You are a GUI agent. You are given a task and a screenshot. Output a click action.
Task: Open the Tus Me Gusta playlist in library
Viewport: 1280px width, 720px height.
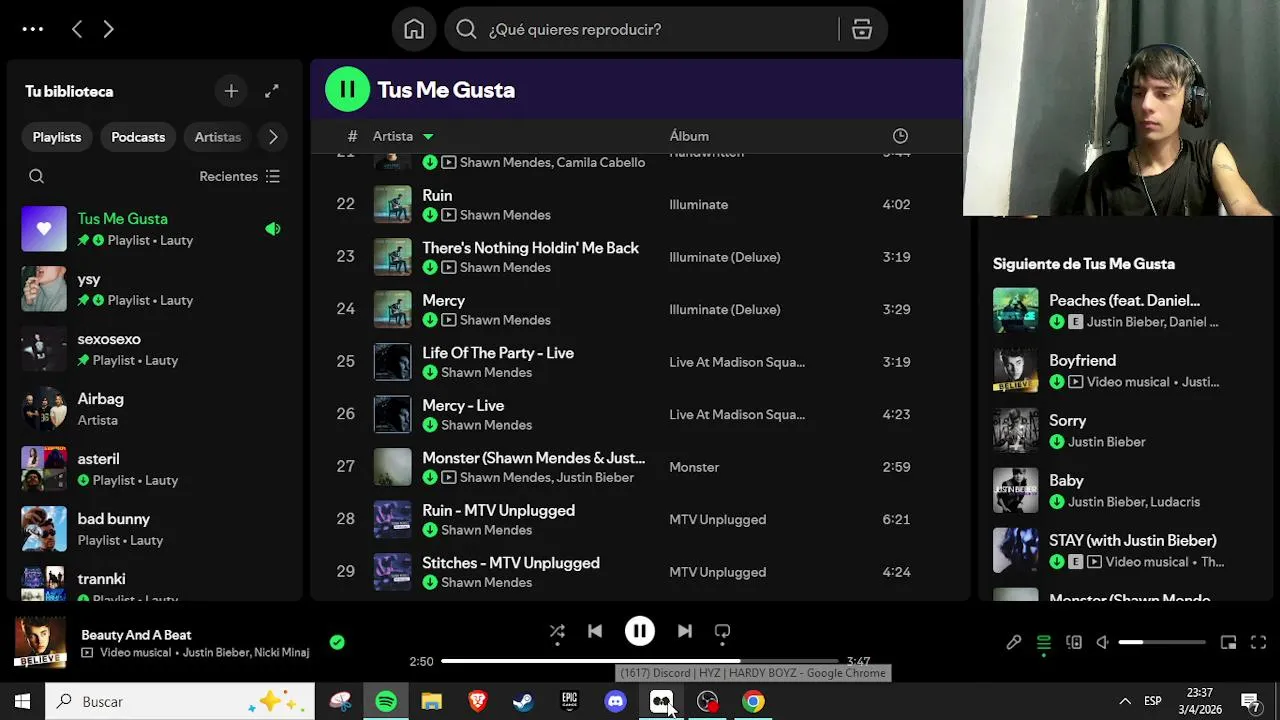click(154, 229)
